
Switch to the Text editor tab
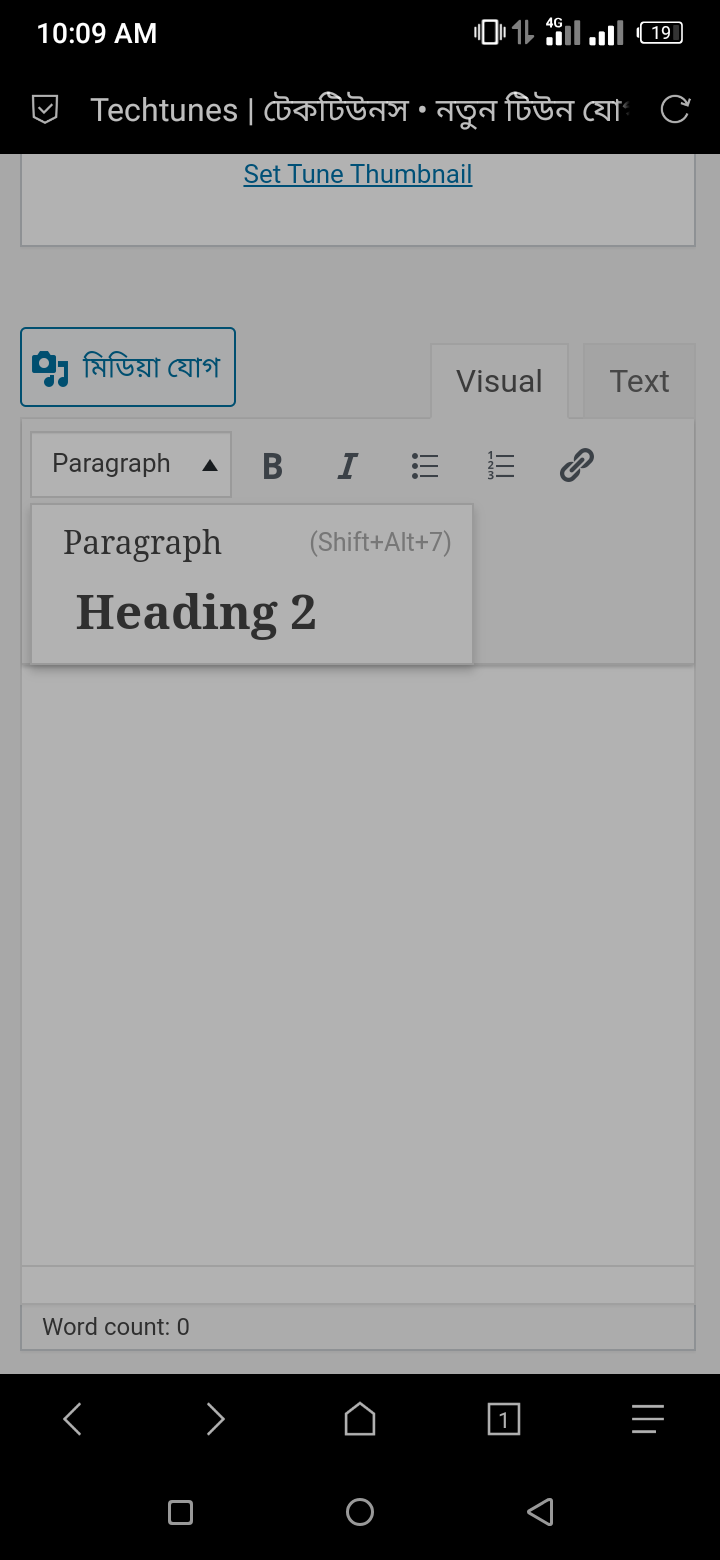639,381
